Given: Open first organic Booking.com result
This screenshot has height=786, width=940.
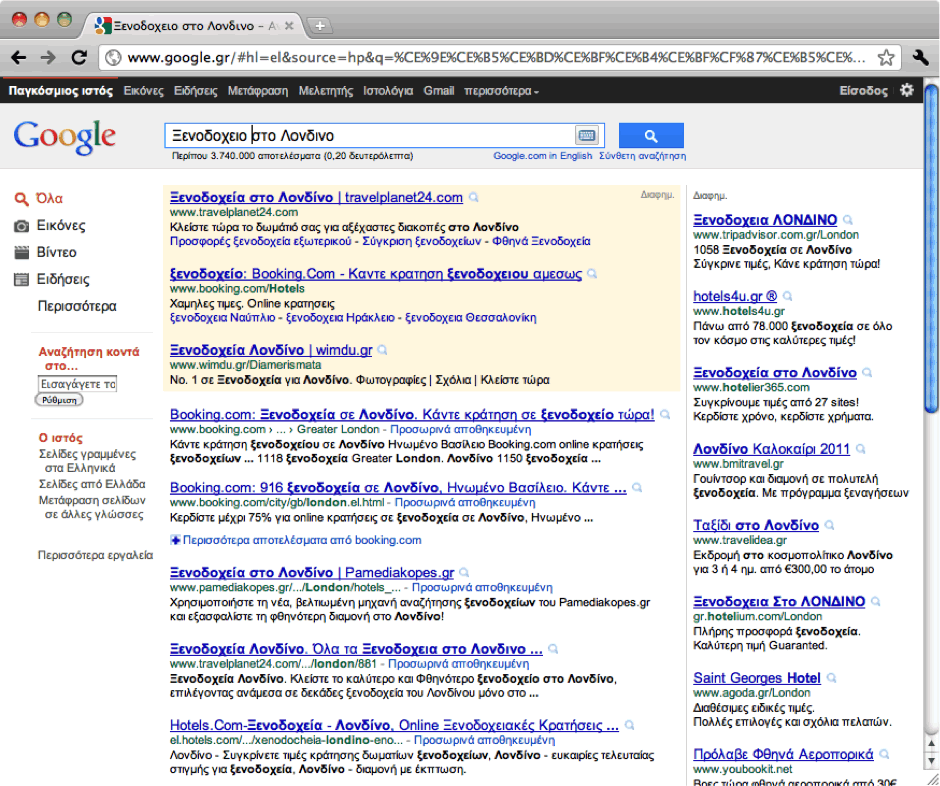Looking at the screenshot, I should coord(412,414).
